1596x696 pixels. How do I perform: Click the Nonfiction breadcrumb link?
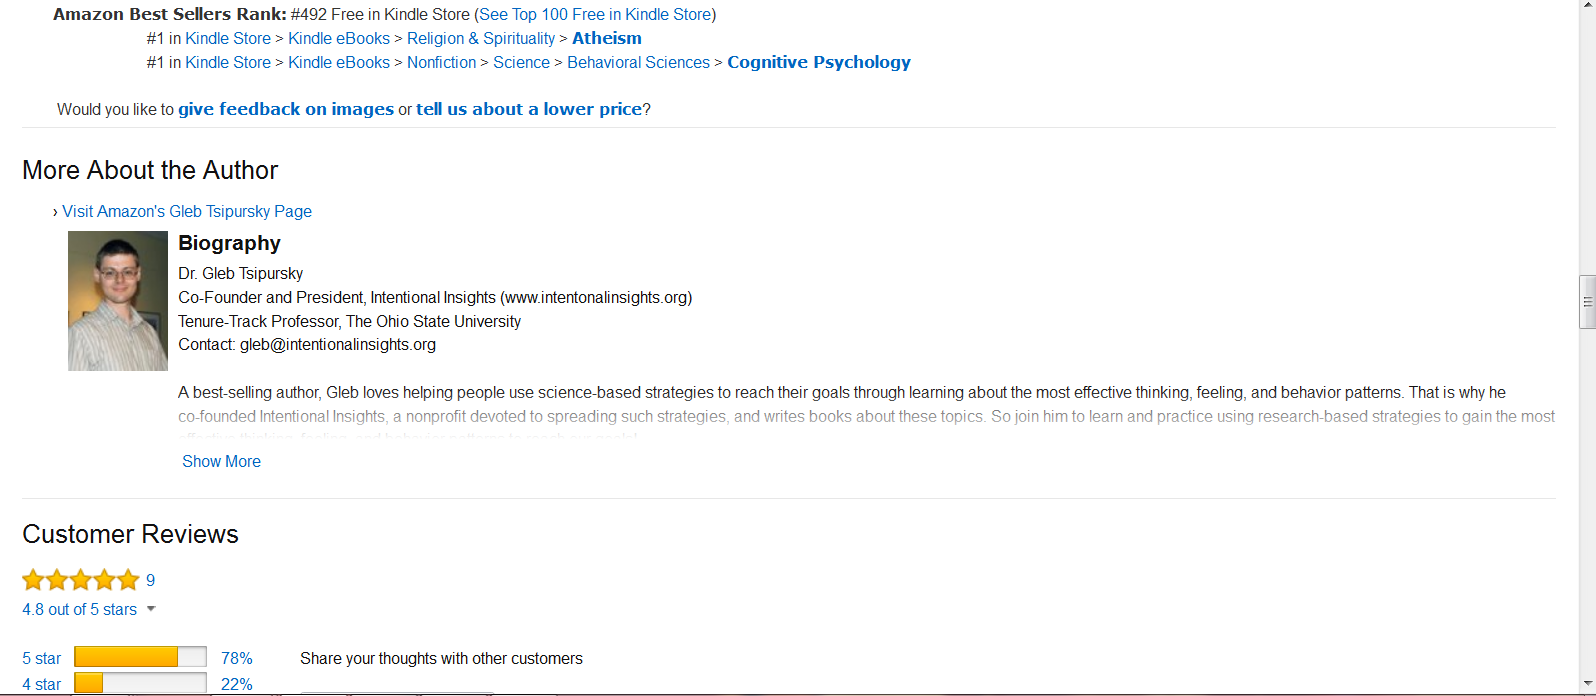pos(441,62)
